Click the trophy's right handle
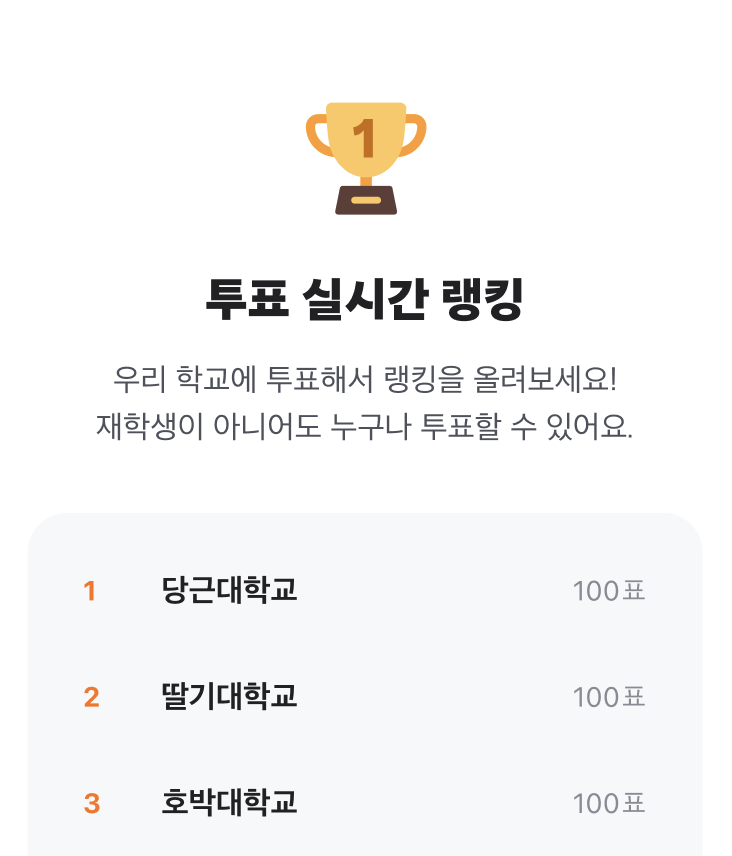 pyautogui.click(x=413, y=135)
